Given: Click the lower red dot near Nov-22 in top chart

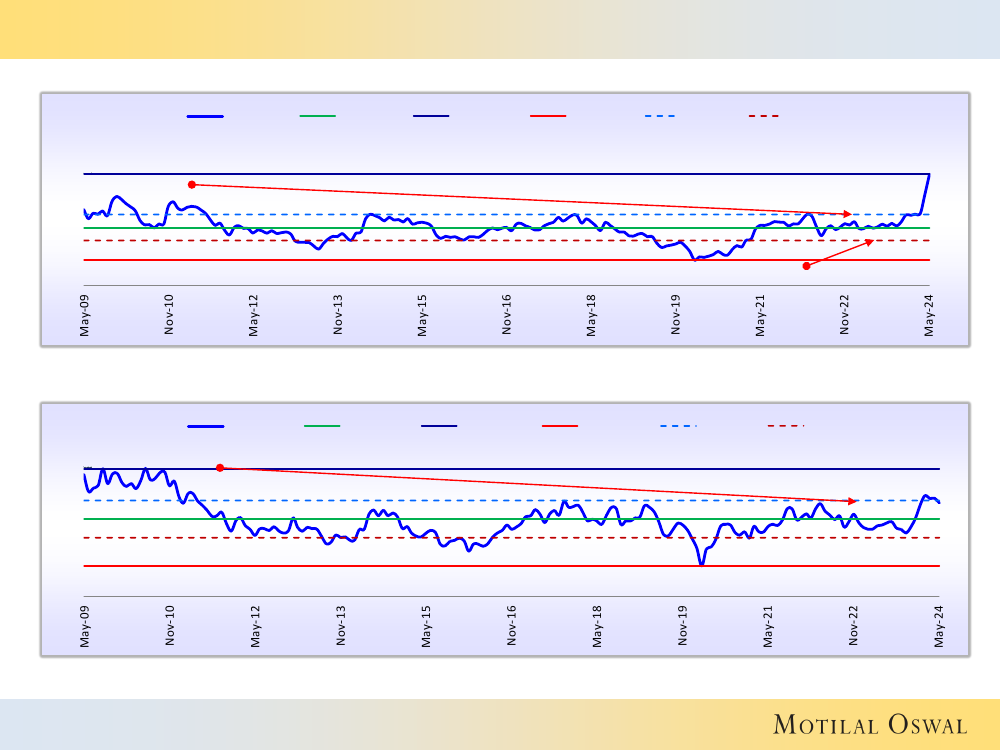Looking at the screenshot, I should 806,266.
